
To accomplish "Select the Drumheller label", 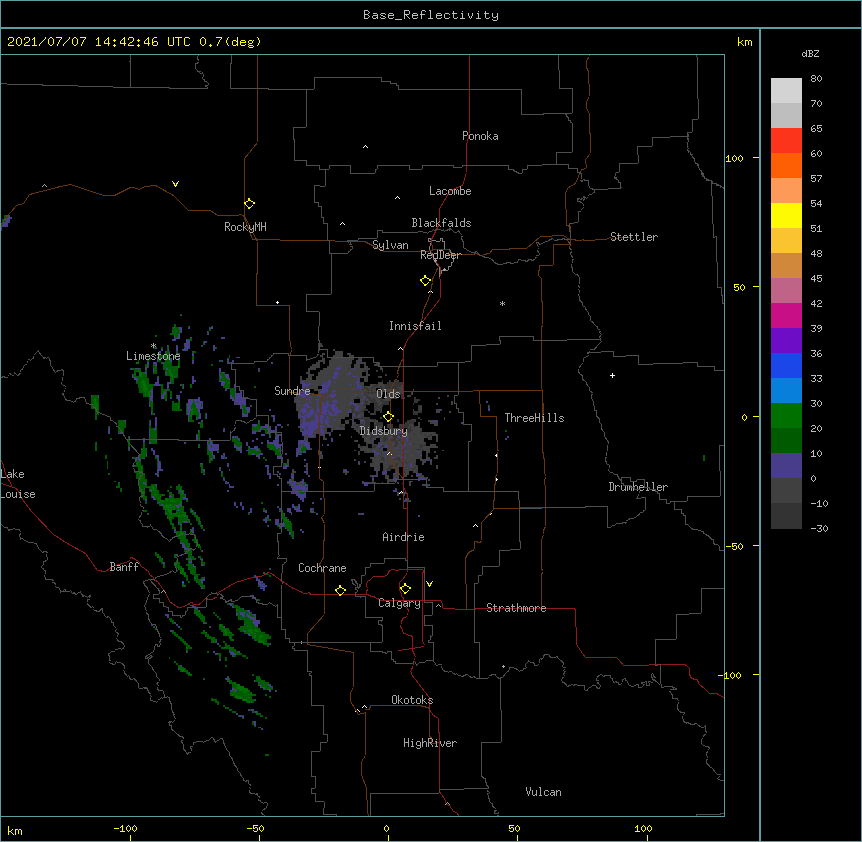I will point(638,487).
